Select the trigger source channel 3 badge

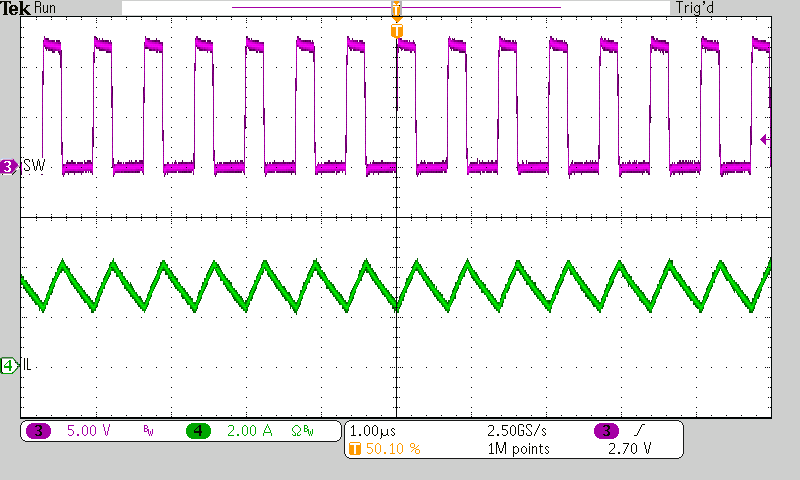[607, 431]
